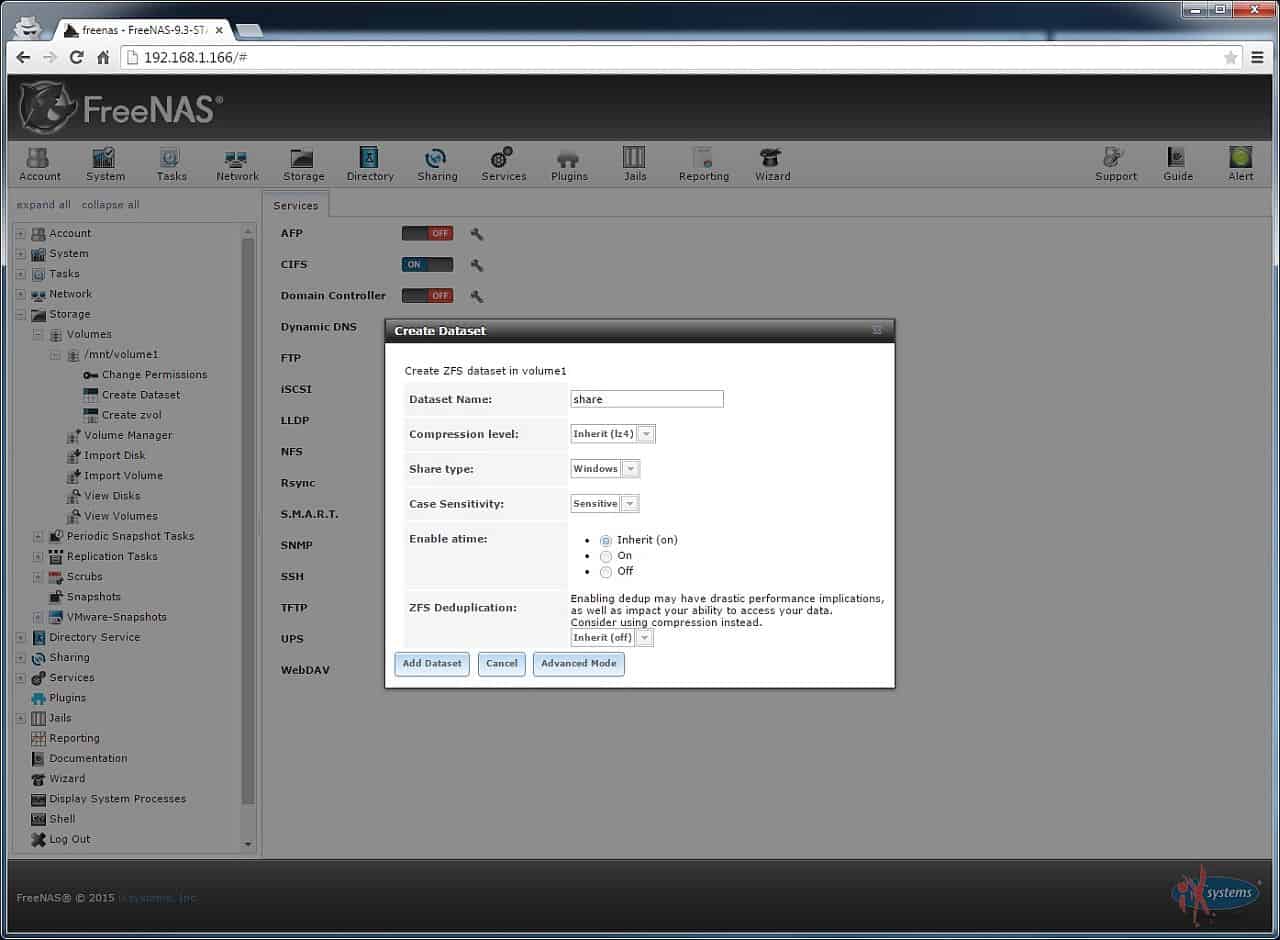Click the sidebar tree vertical scrollbar
1280x940 pixels.
point(248,520)
